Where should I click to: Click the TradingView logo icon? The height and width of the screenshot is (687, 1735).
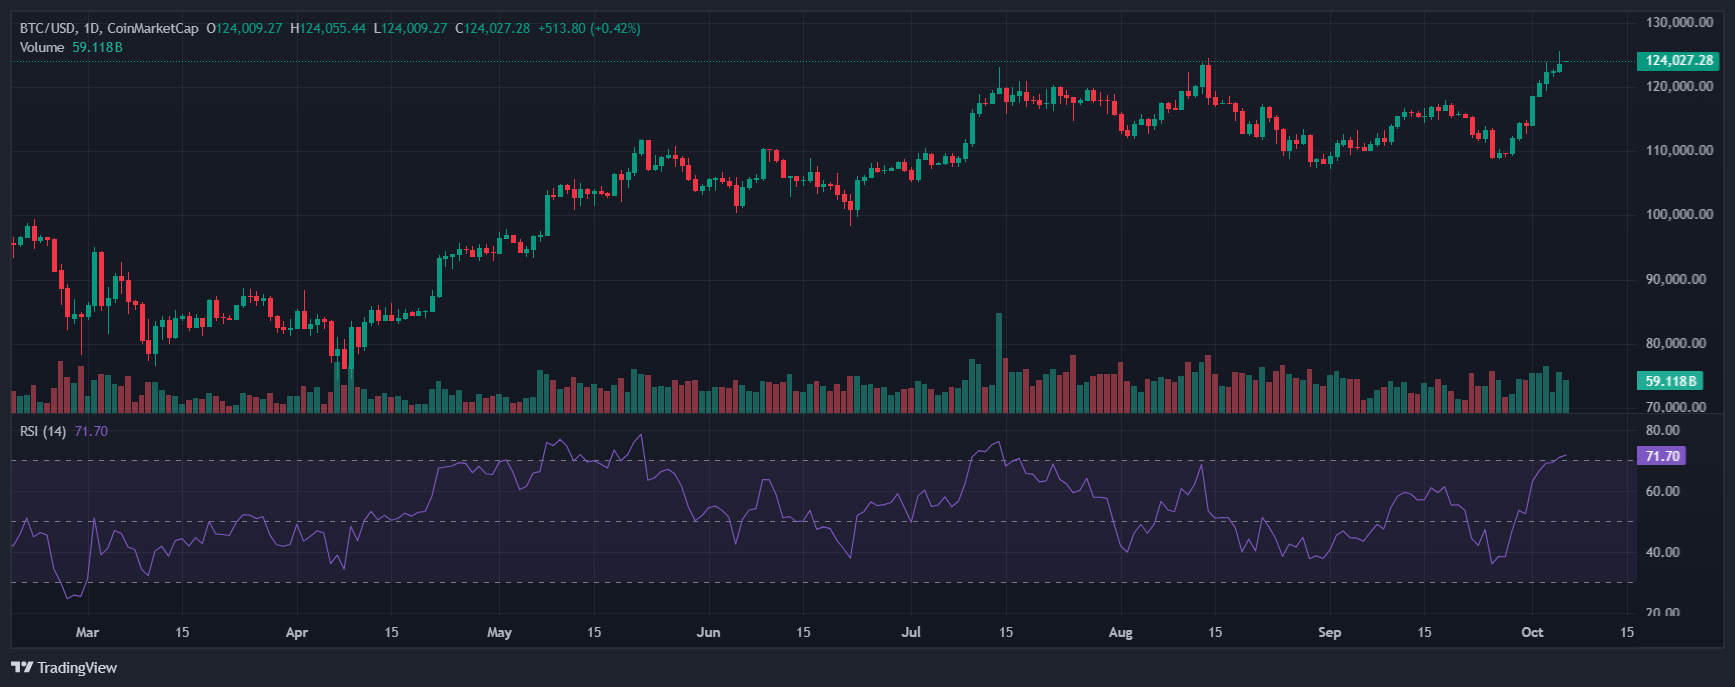click(21, 667)
